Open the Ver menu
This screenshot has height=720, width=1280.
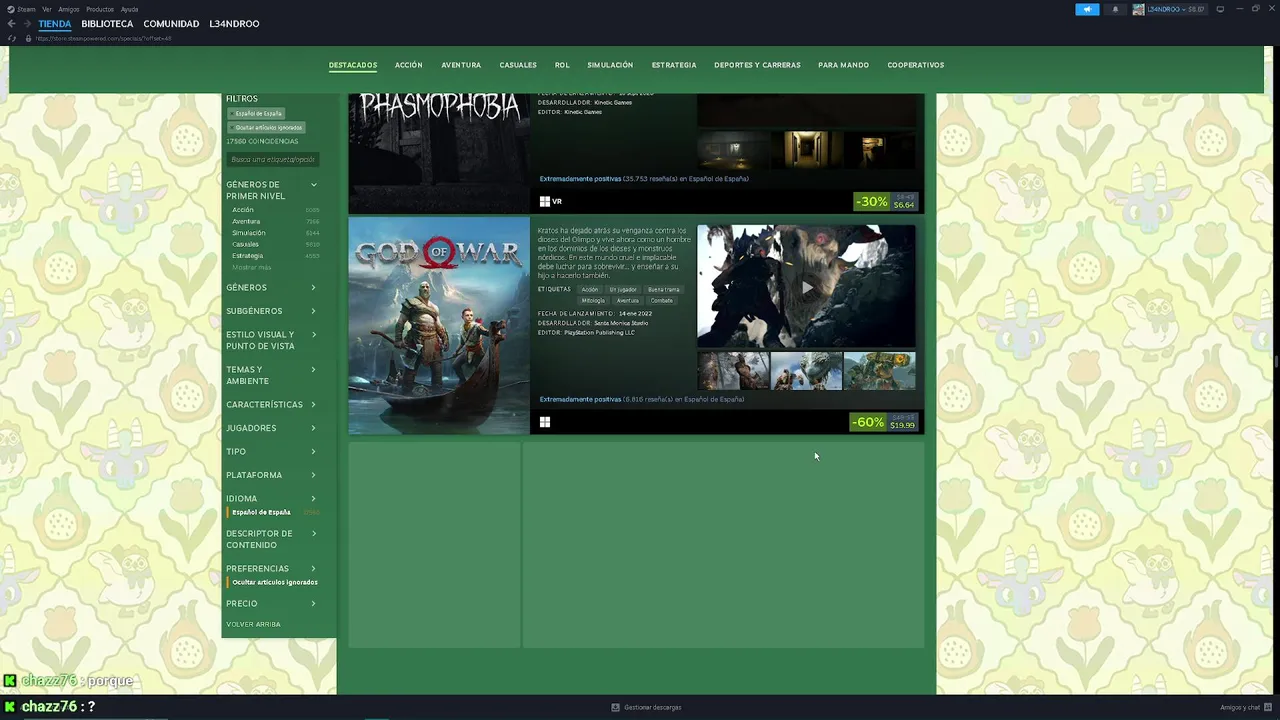point(47,9)
